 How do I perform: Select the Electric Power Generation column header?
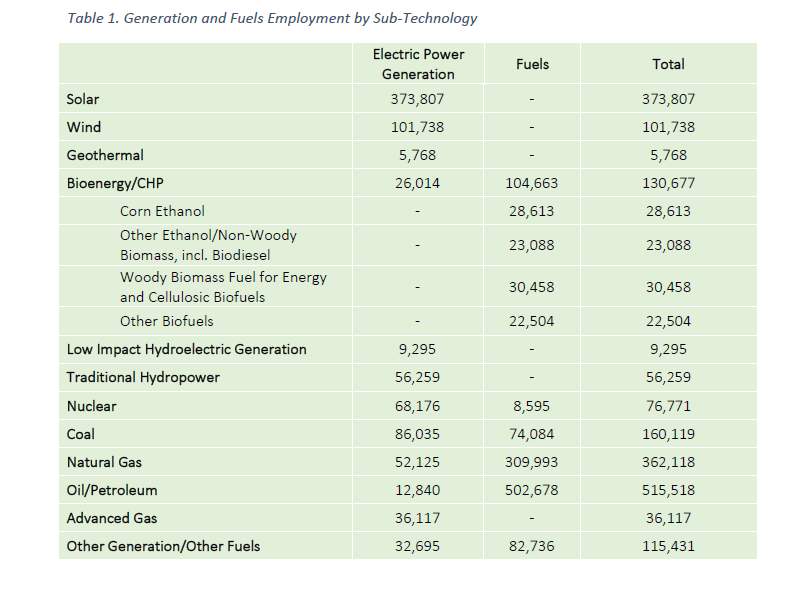[418, 64]
